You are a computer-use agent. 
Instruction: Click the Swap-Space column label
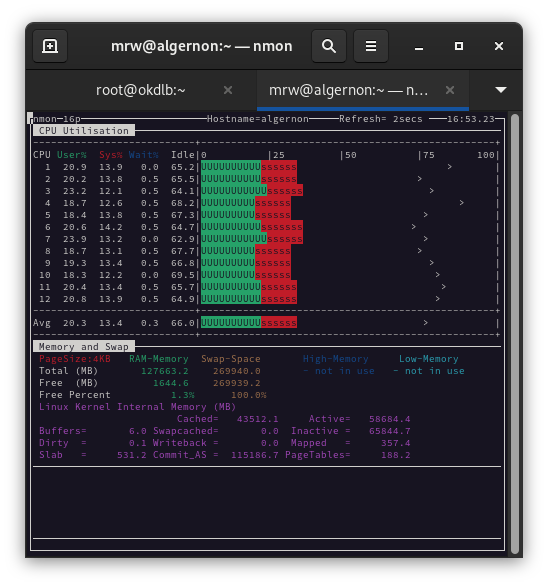coord(231,359)
